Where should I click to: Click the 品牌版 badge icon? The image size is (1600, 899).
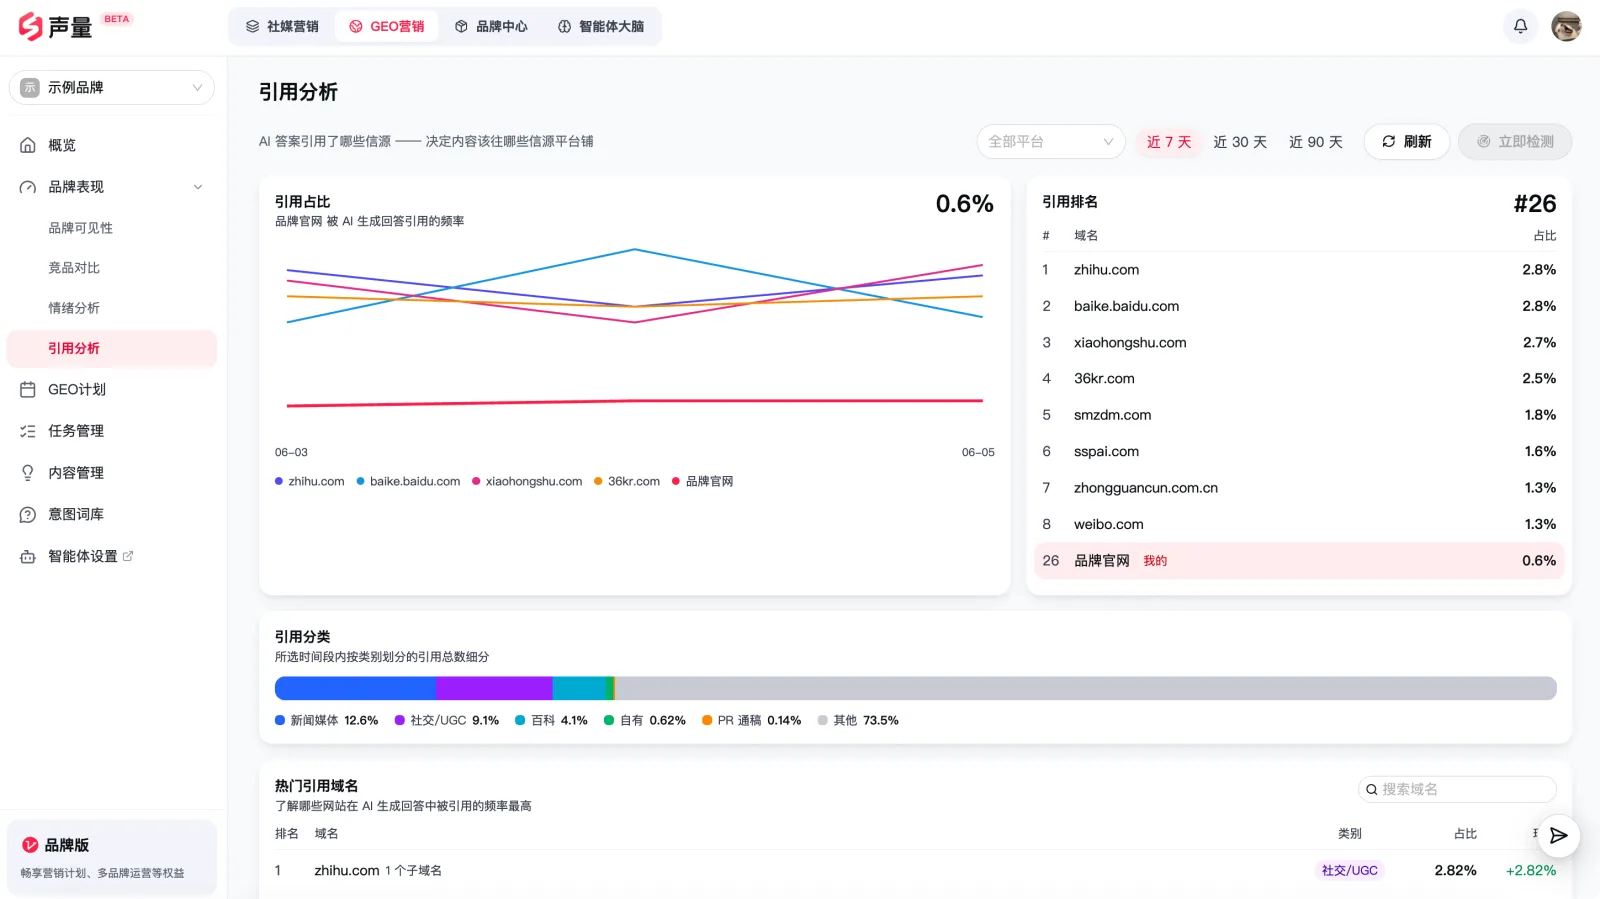coord(30,845)
